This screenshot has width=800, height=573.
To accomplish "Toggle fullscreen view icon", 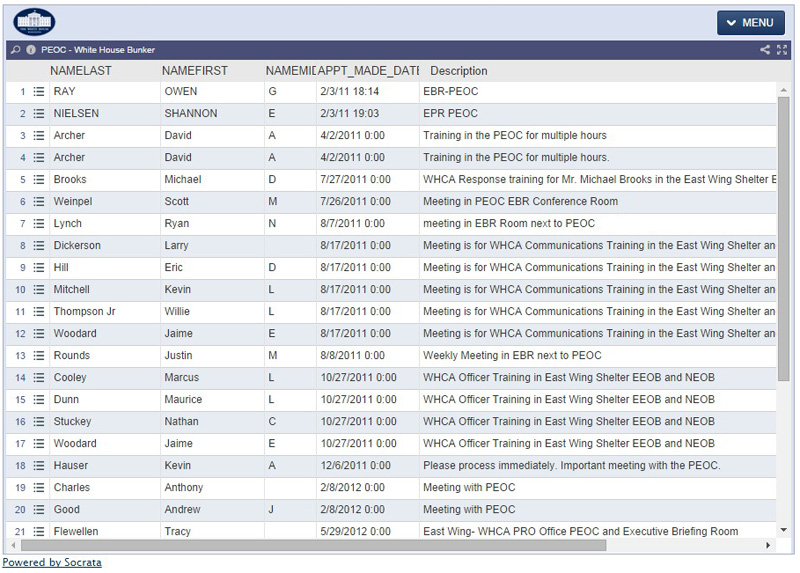I will [783, 50].
